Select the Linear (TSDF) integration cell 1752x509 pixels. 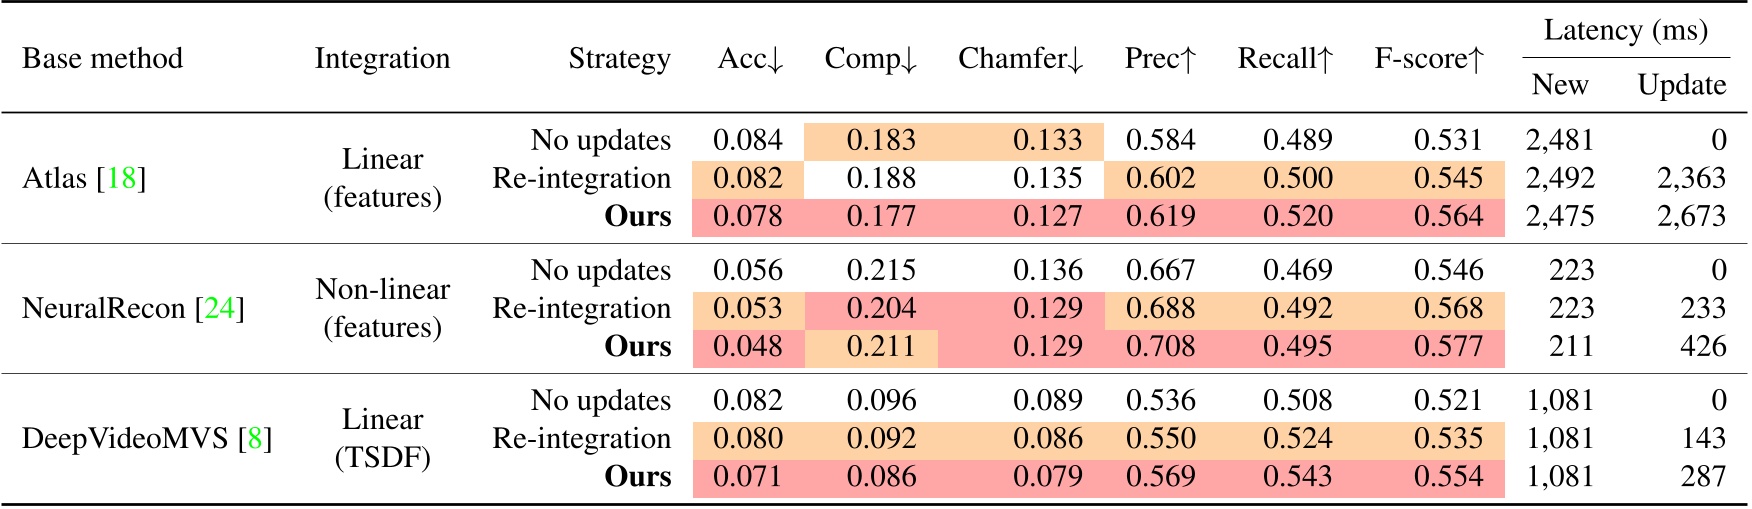click(382, 439)
